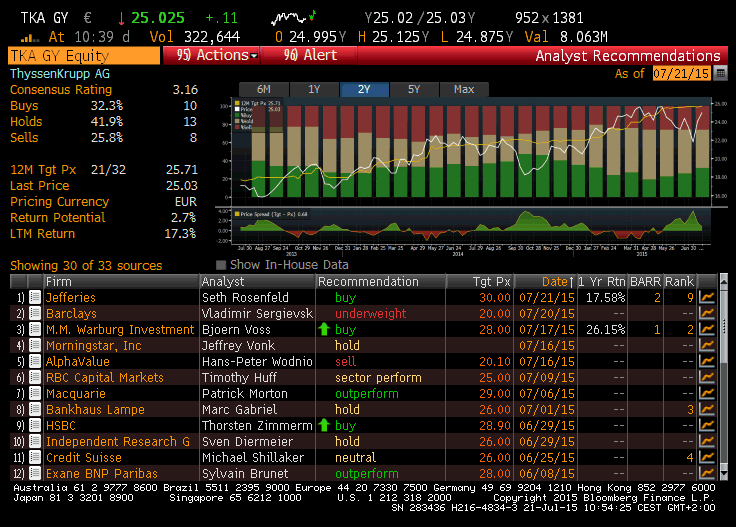
Task: Sort by the Recommendation column header
Action: (381, 282)
